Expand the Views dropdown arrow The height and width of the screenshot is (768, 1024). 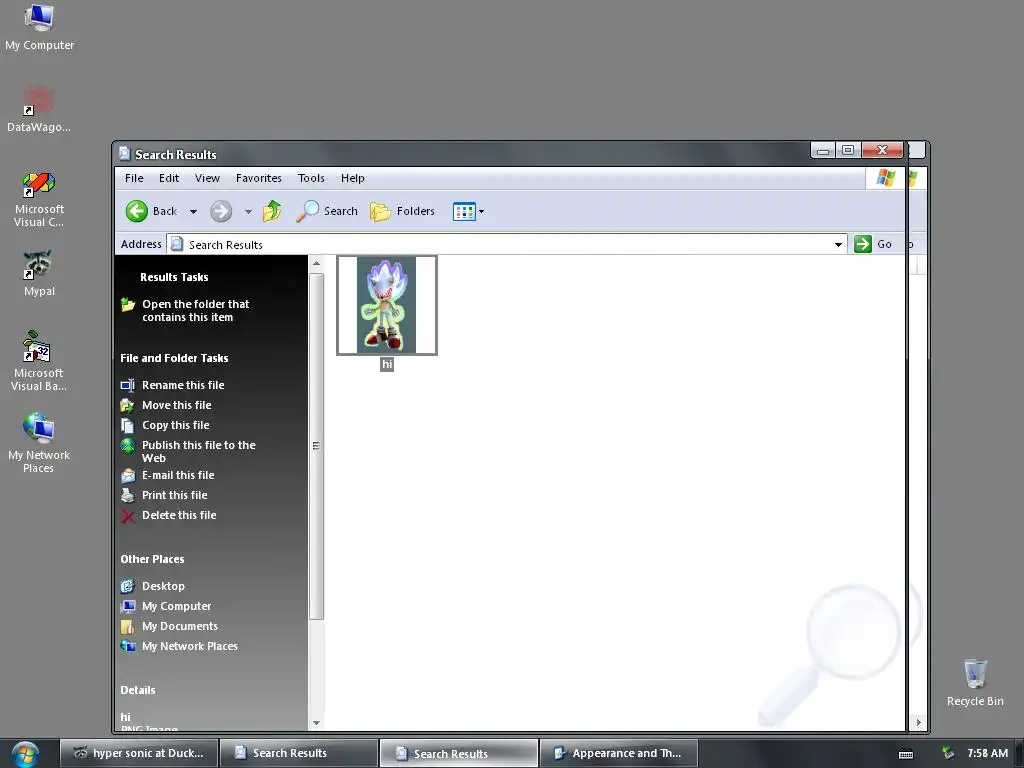482,212
